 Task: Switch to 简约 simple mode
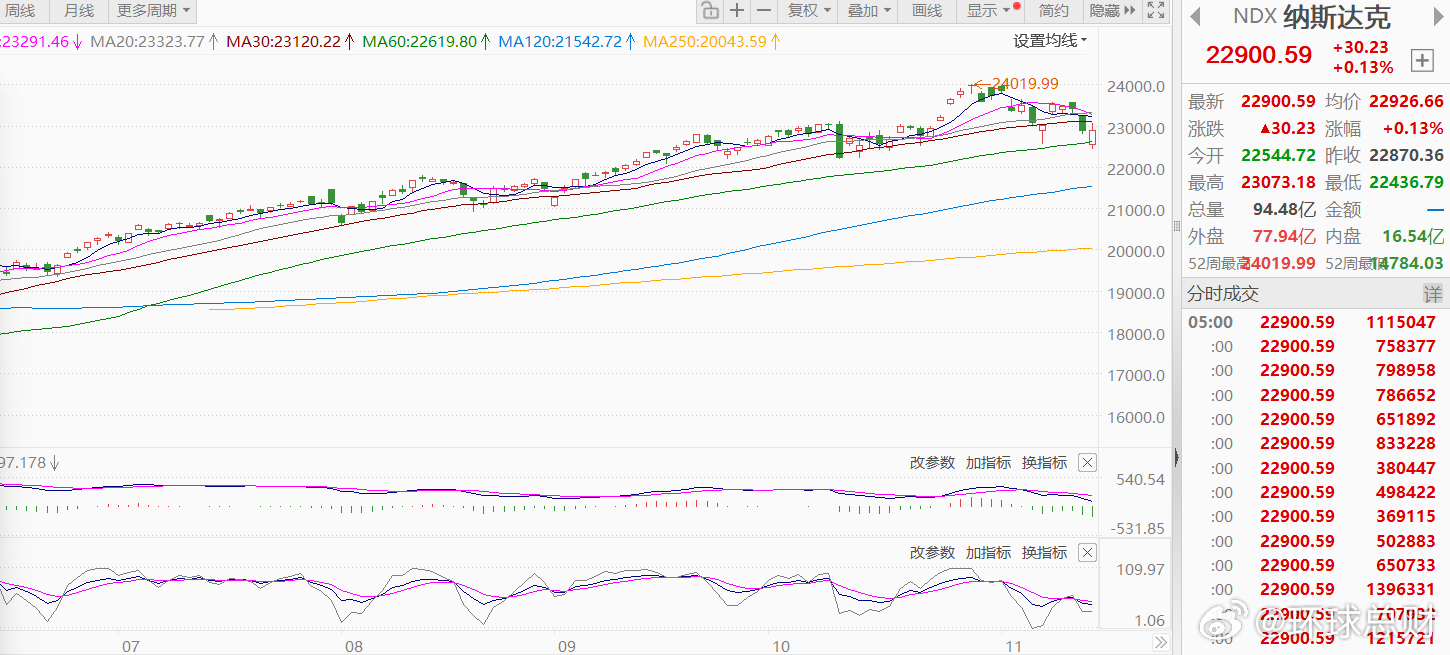[1054, 11]
